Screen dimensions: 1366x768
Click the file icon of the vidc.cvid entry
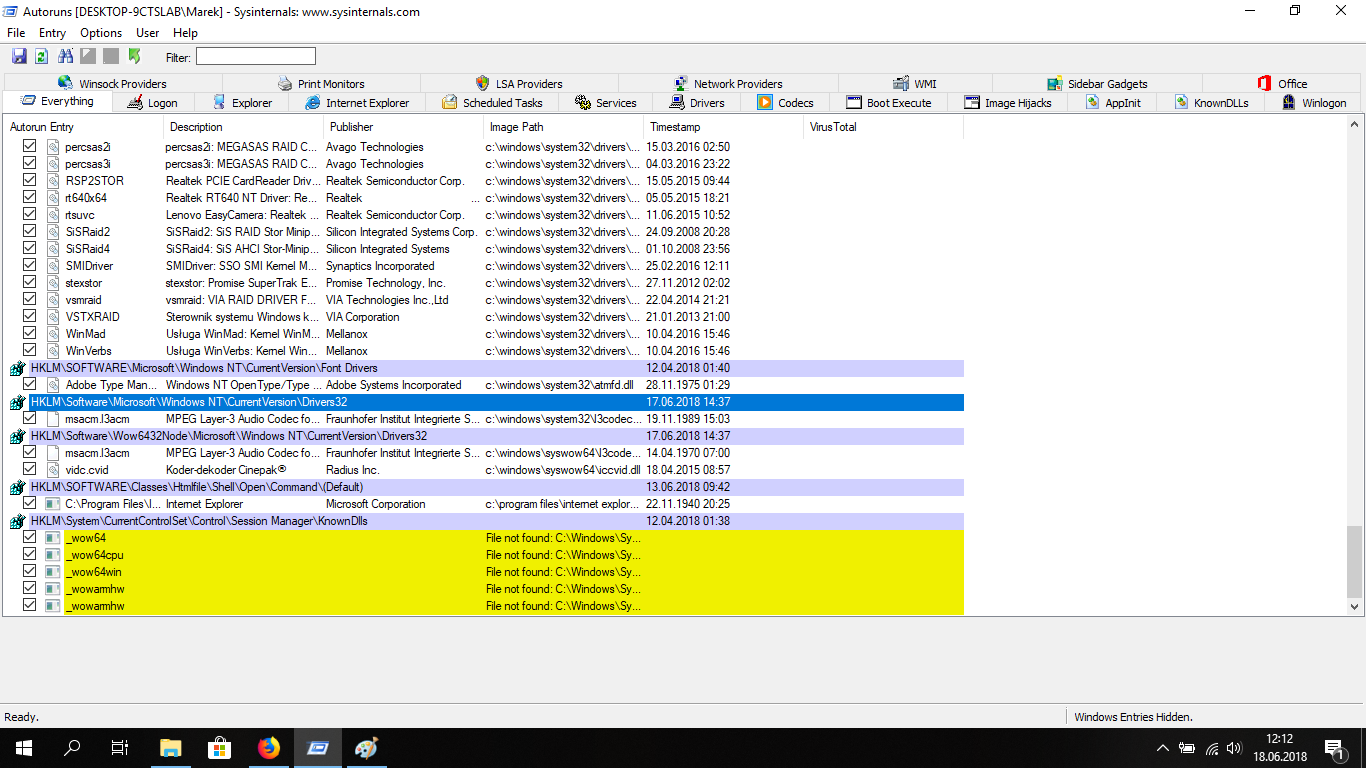pyautogui.click(x=53, y=470)
